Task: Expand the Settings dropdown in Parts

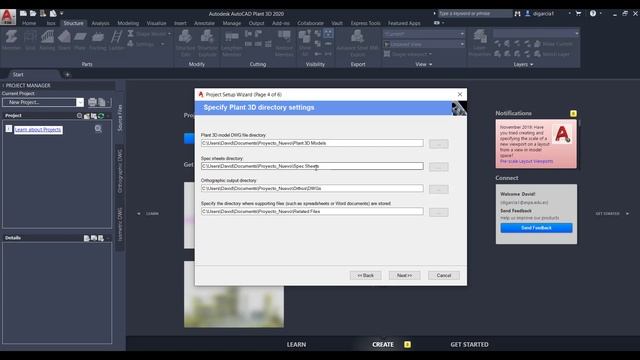Action: [x=162, y=44]
